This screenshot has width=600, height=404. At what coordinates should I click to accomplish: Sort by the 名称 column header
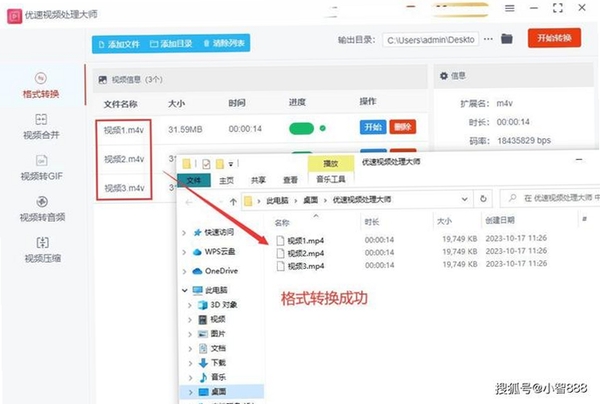pos(282,223)
